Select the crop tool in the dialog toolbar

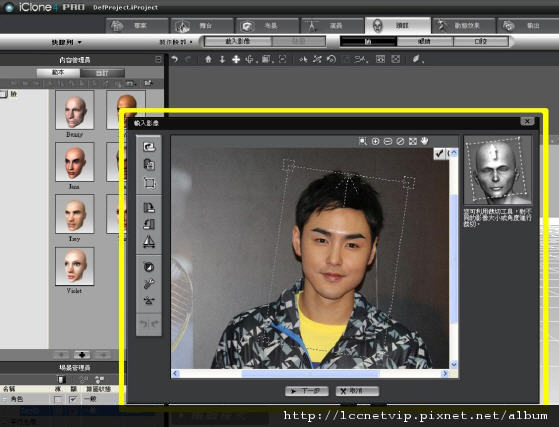(149, 183)
